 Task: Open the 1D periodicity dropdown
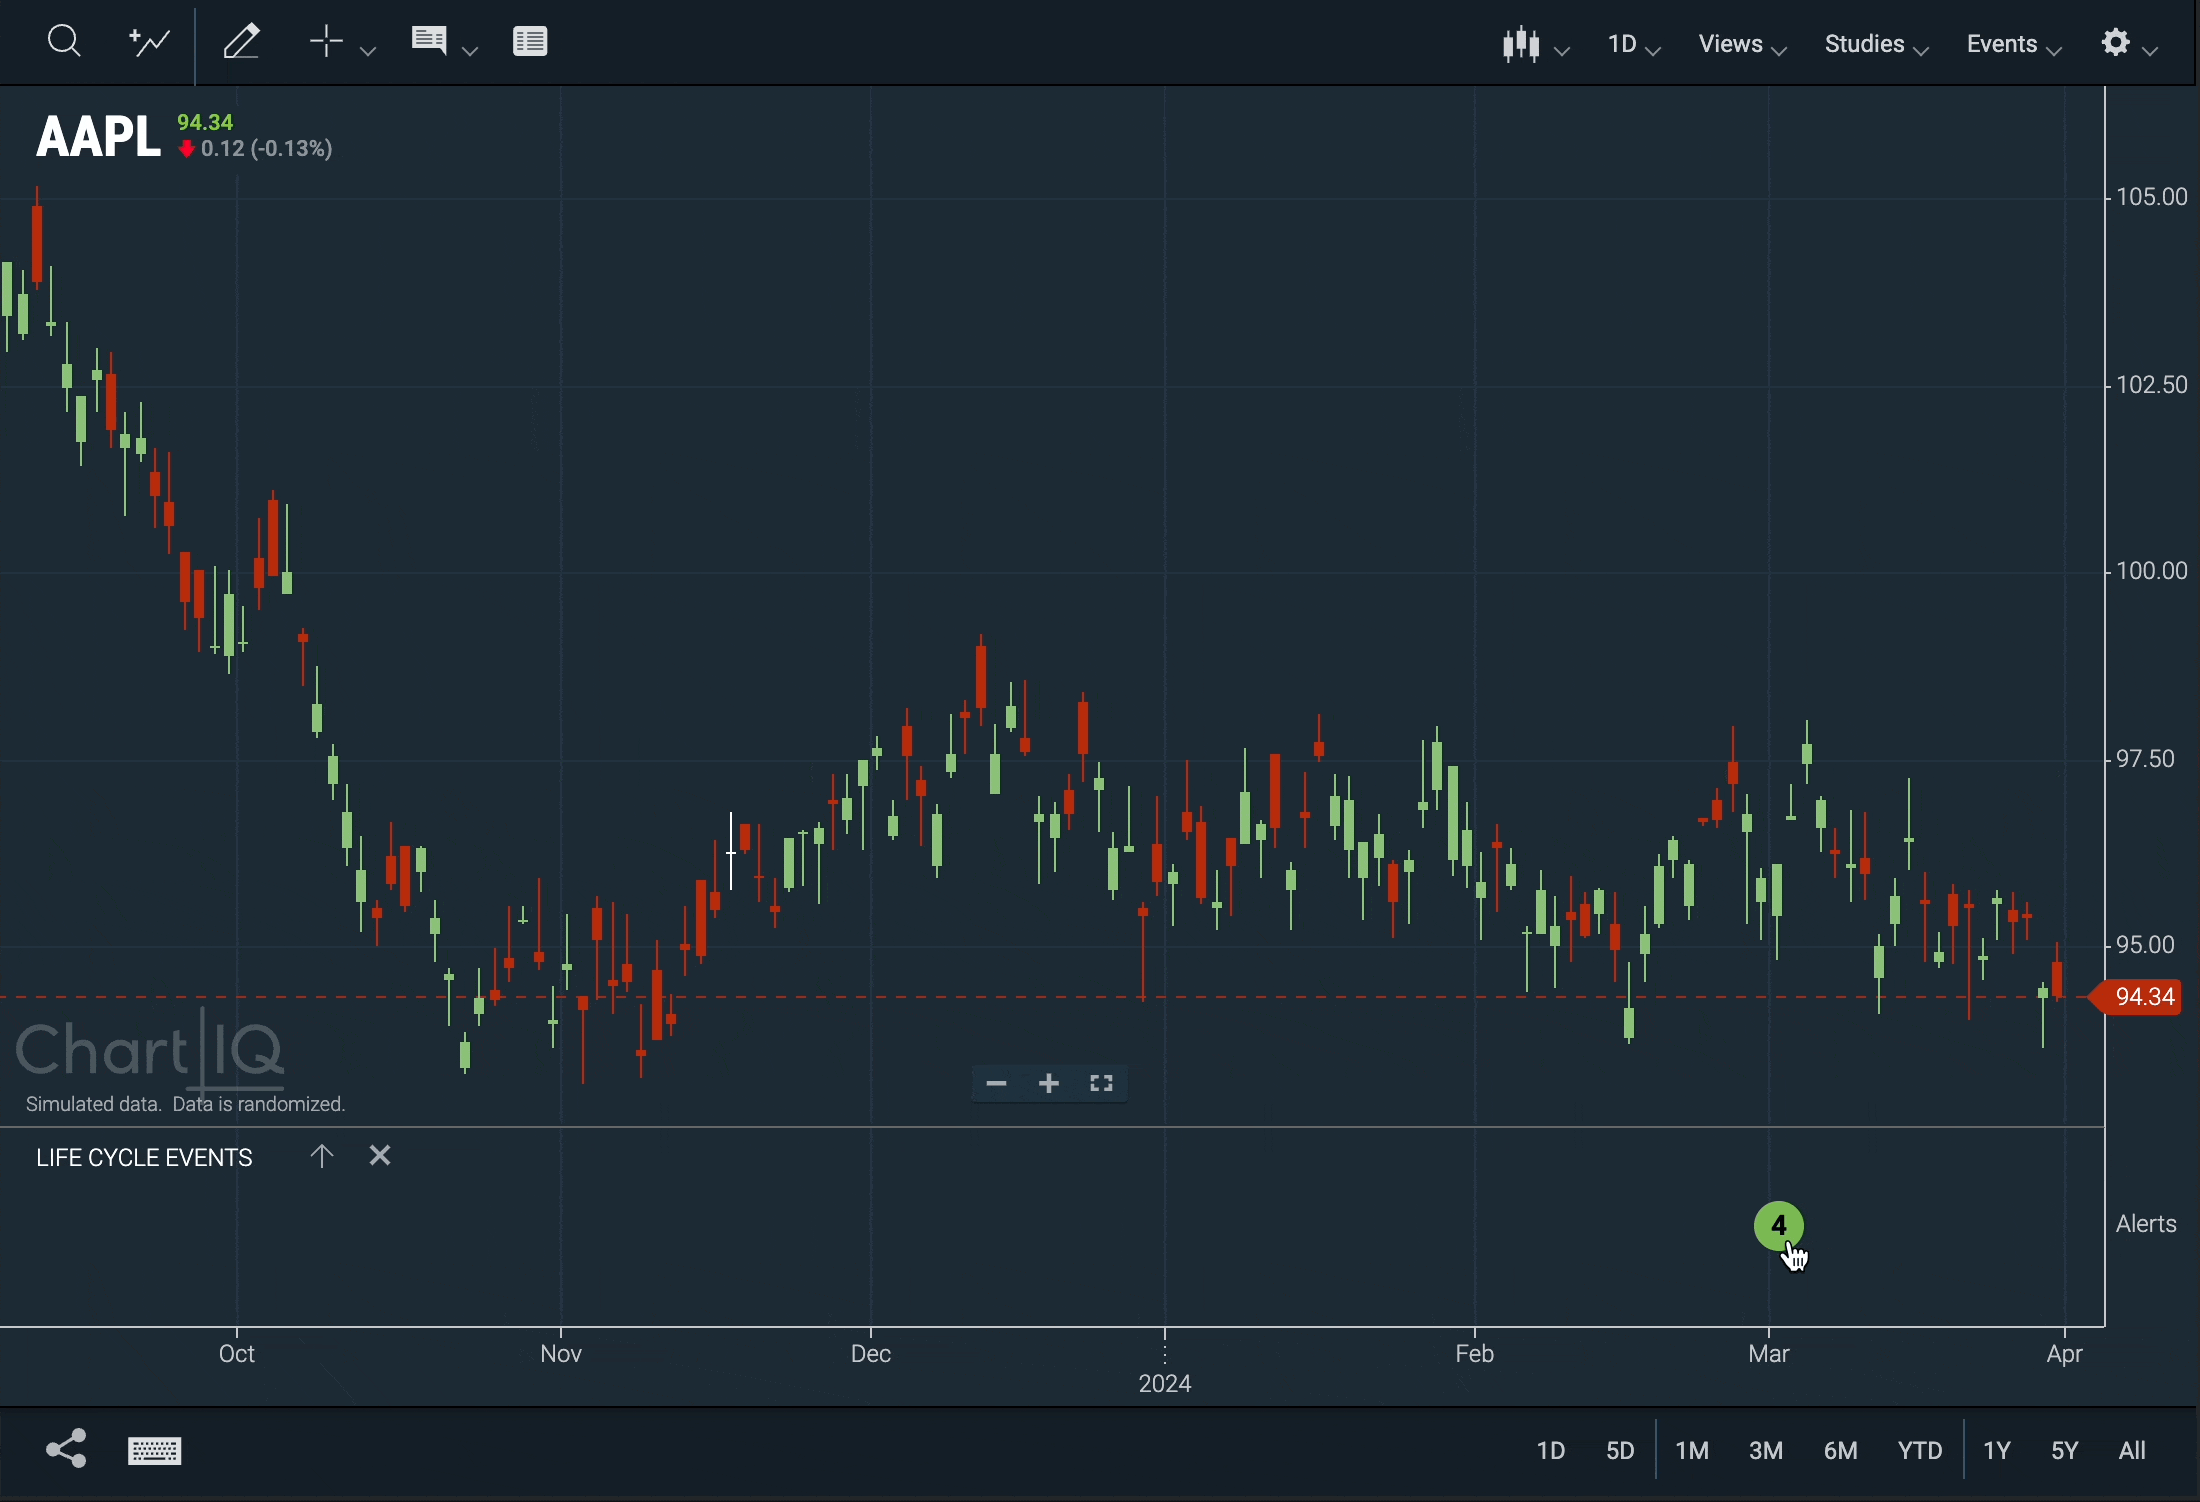tap(1635, 45)
